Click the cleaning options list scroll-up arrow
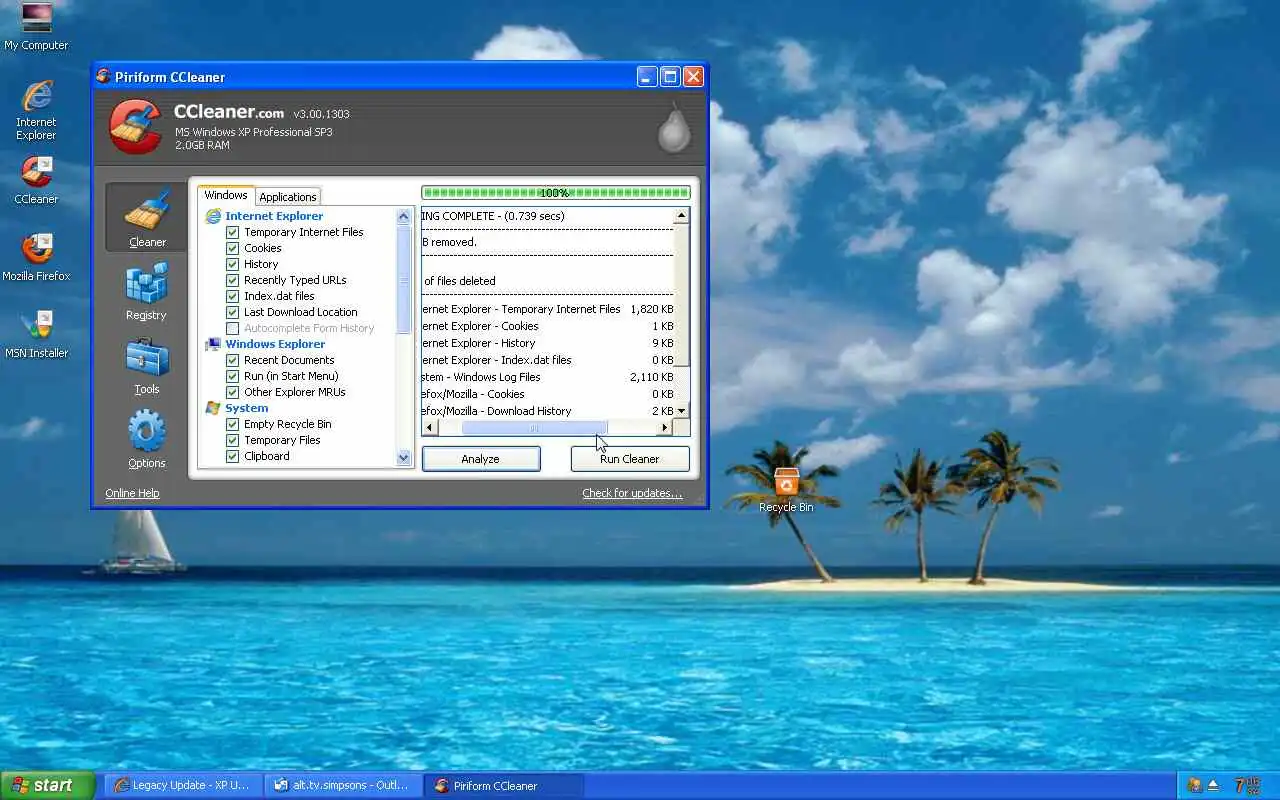The image size is (1280, 800). (x=404, y=216)
